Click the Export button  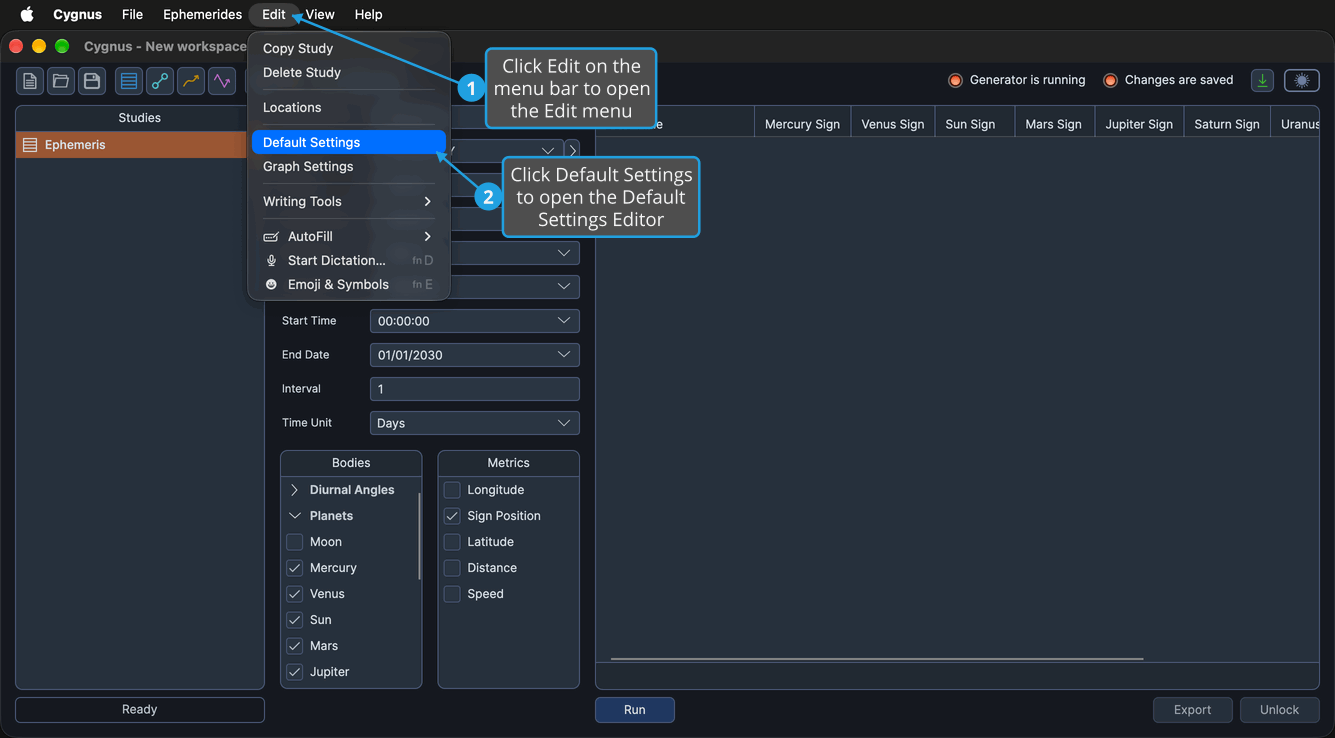1193,710
